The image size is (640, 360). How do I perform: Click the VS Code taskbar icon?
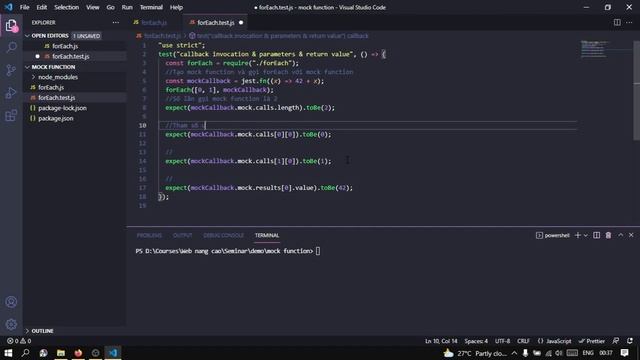click(113, 353)
